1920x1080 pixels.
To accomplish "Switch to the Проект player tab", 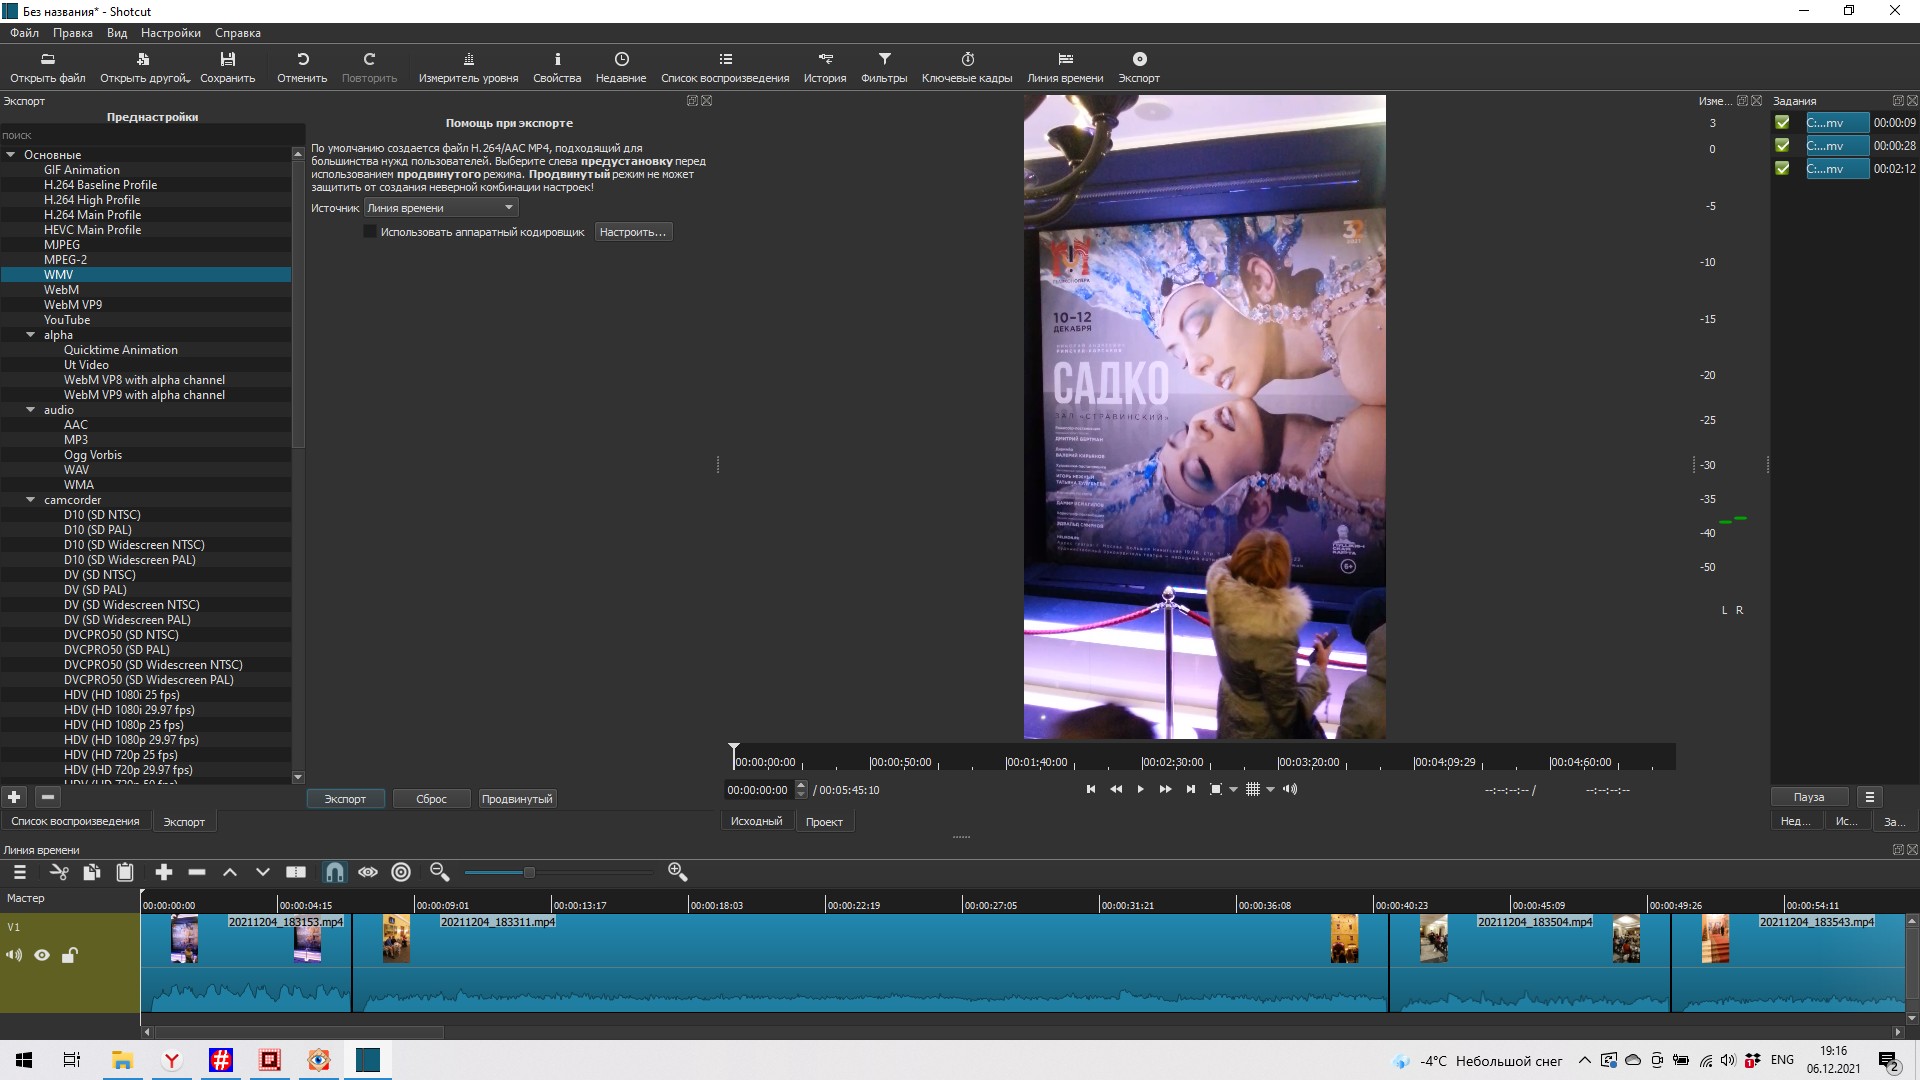I will click(x=824, y=821).
